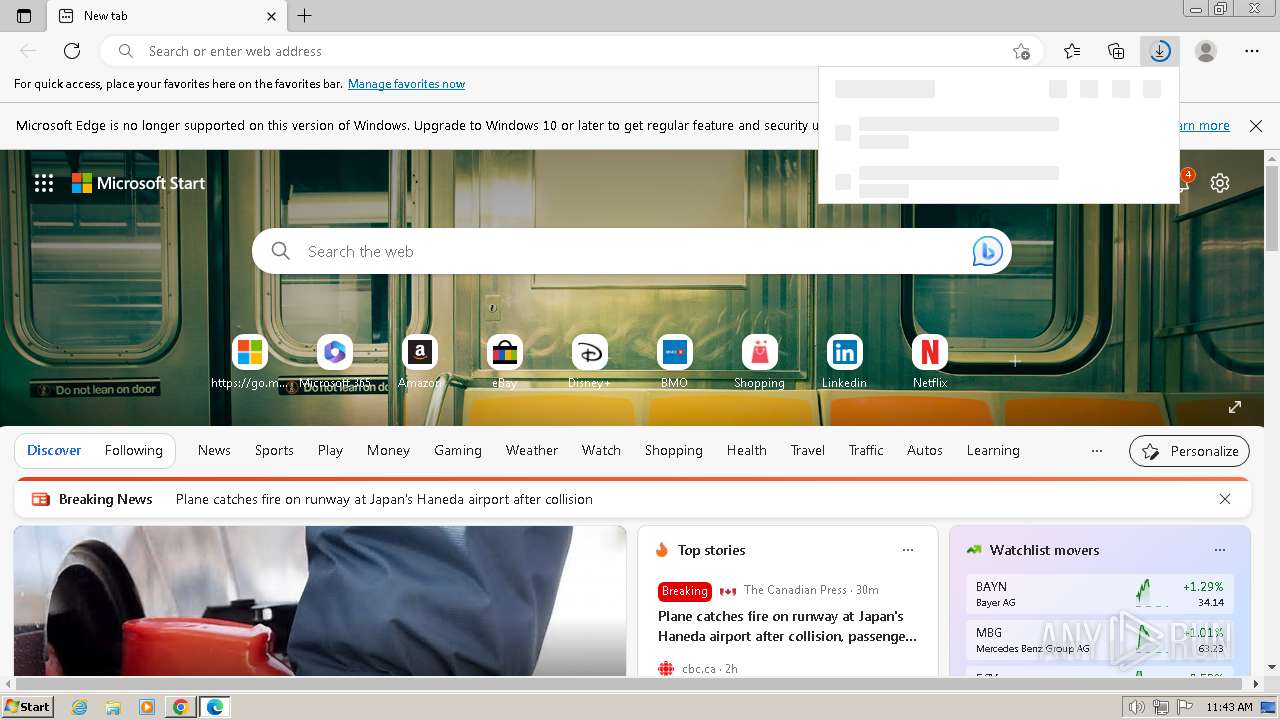
Task: Toggle the Downloads toolbar button
Action: point(1160,51)
